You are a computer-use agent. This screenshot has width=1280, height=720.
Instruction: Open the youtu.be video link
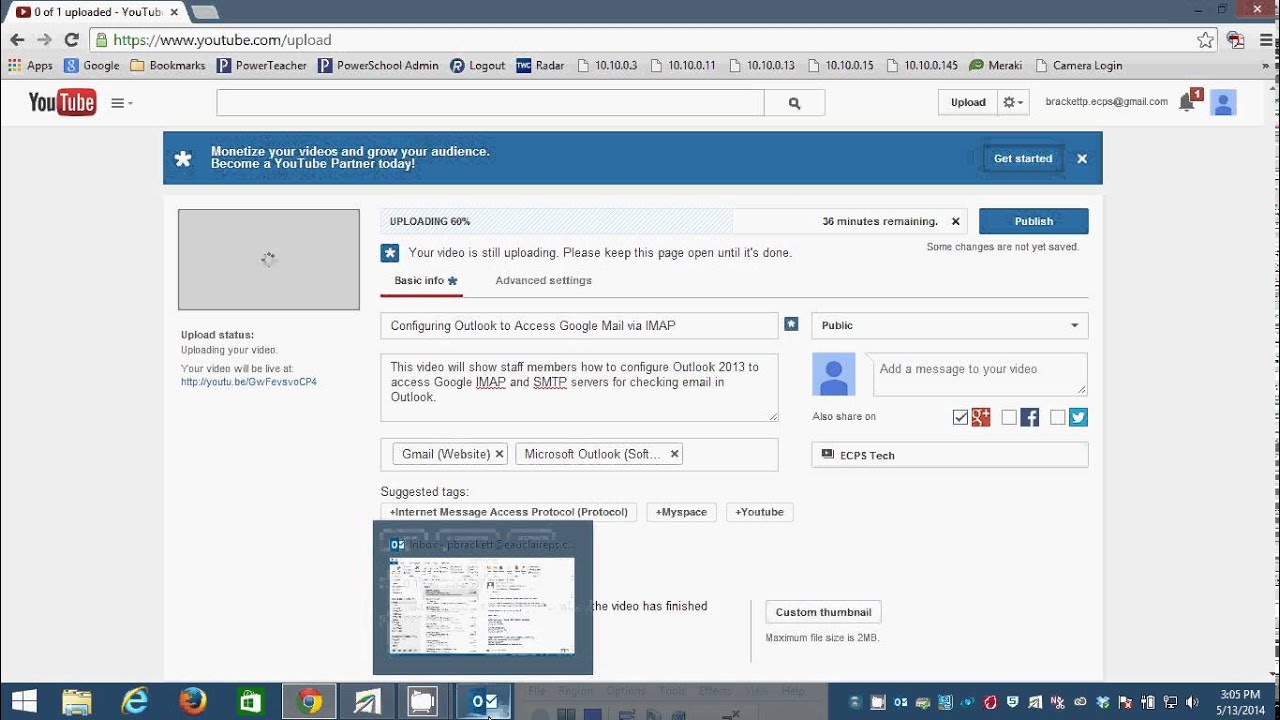(x=249, y=382)
